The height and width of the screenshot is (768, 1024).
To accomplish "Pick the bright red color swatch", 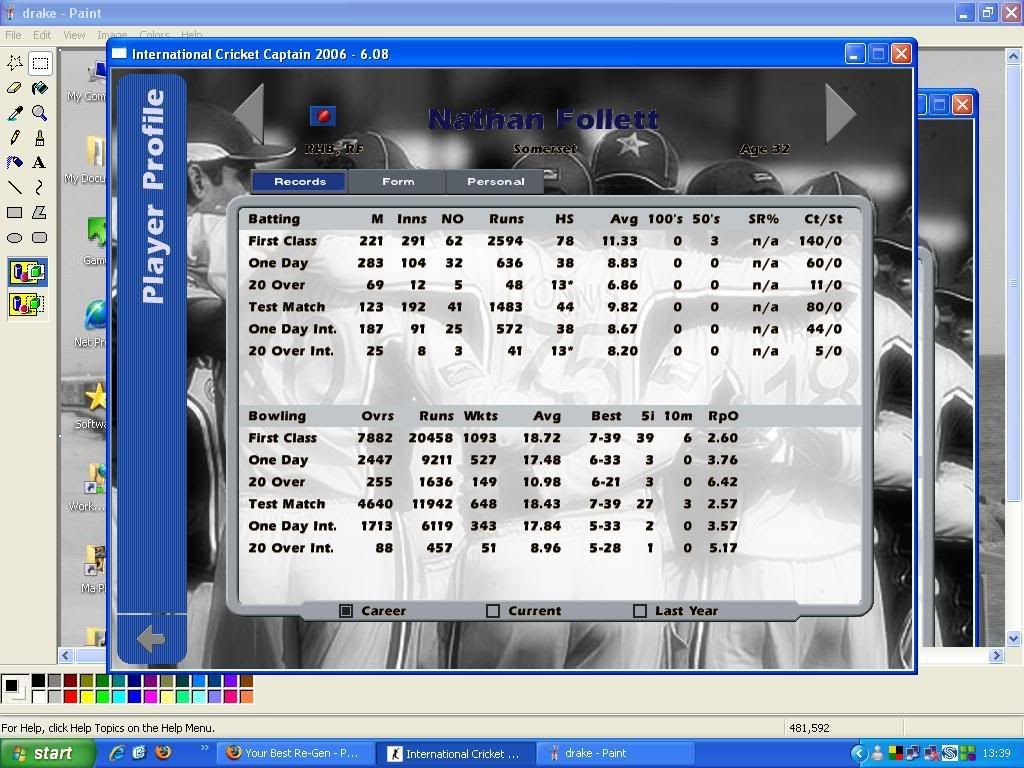I will 71,697.
